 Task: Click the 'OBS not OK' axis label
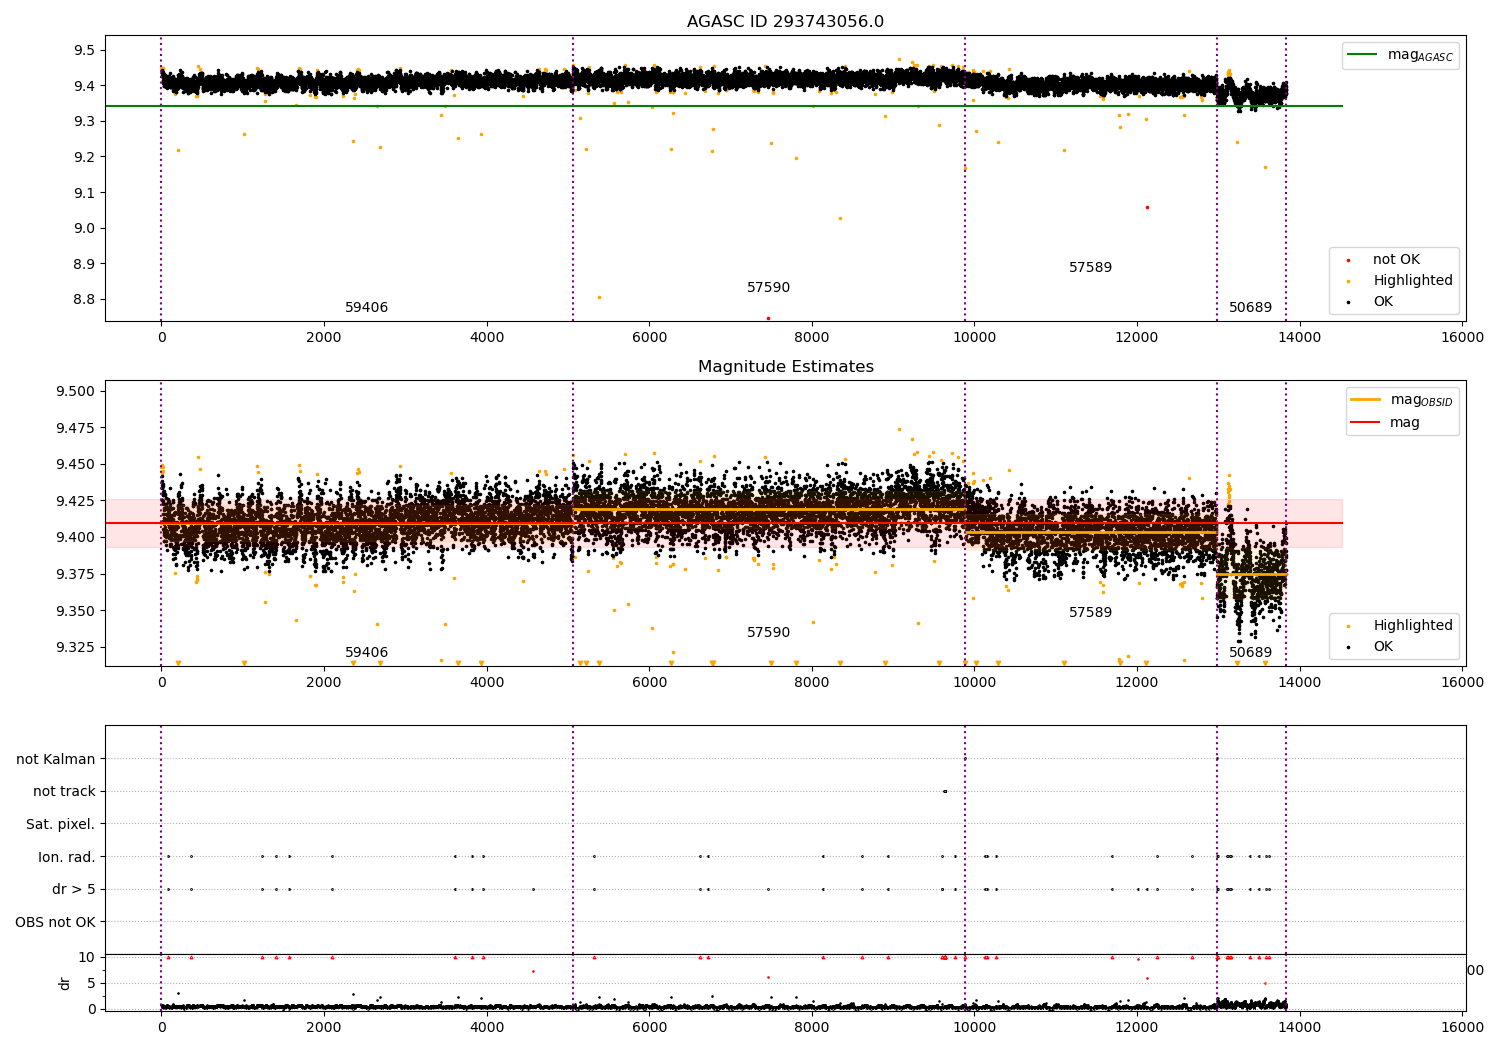(x=56, y=922)
